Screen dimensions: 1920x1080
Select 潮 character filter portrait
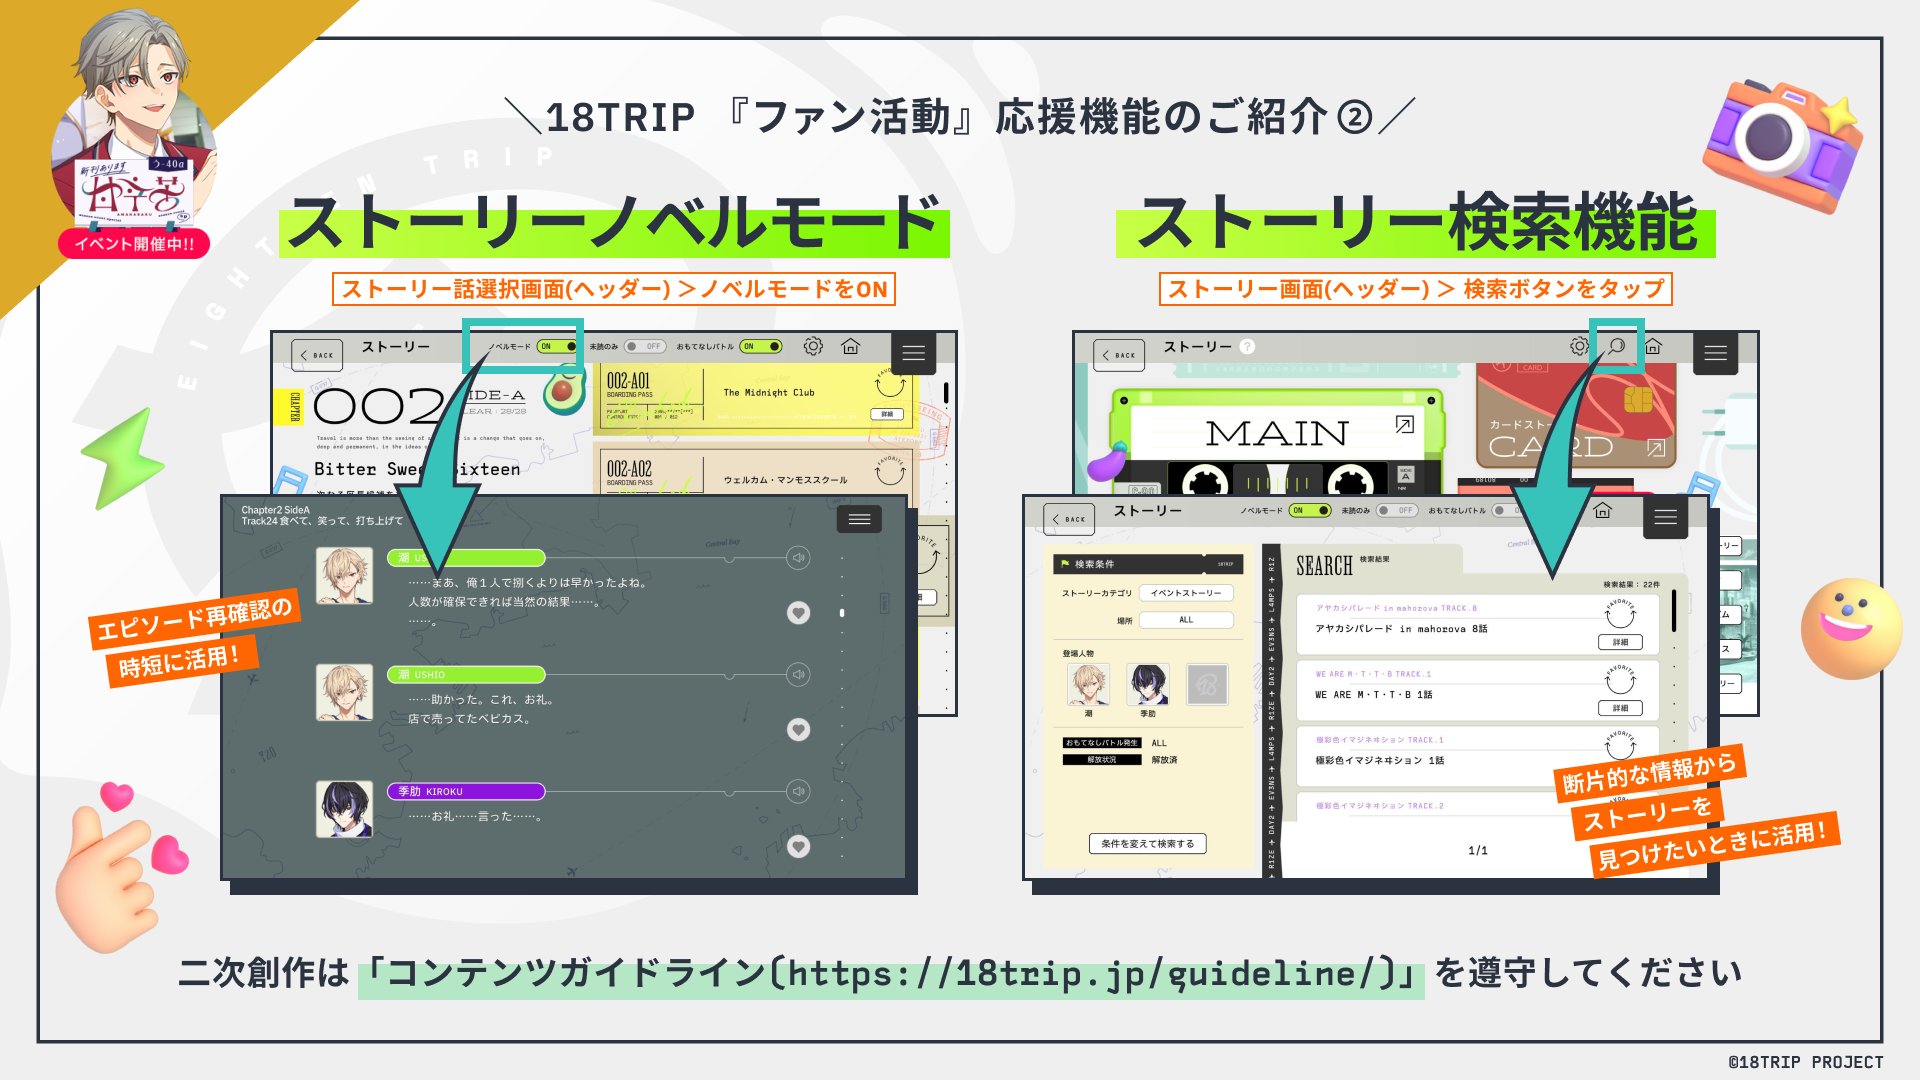(1088, 684)
